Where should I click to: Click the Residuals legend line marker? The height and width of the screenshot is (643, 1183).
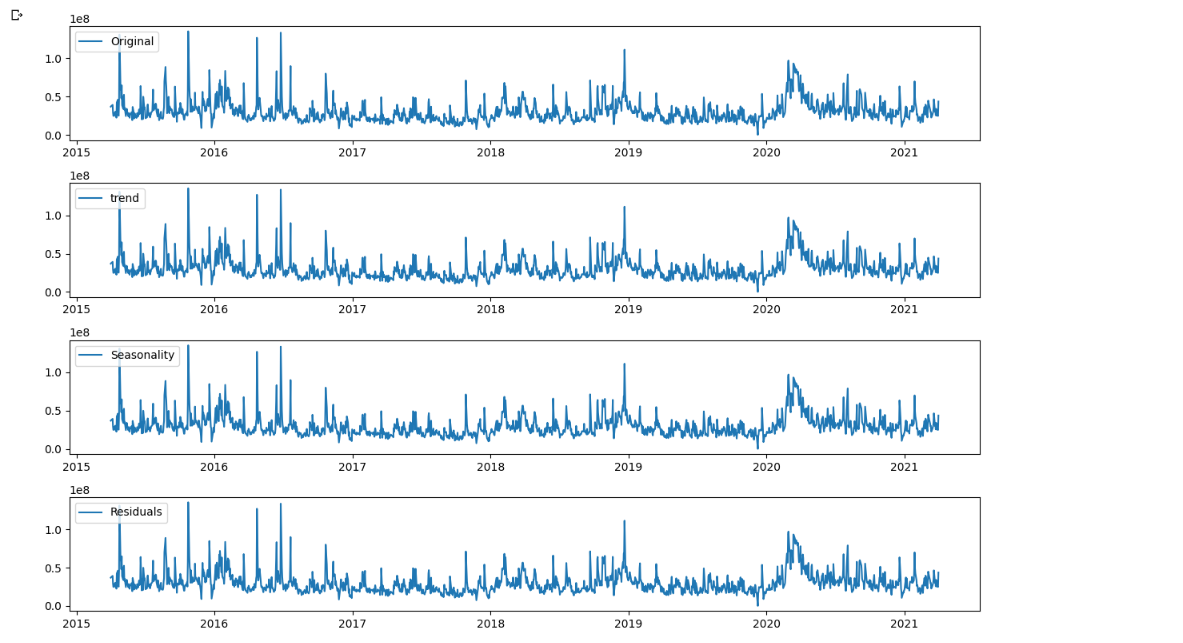tap(92, 512)
